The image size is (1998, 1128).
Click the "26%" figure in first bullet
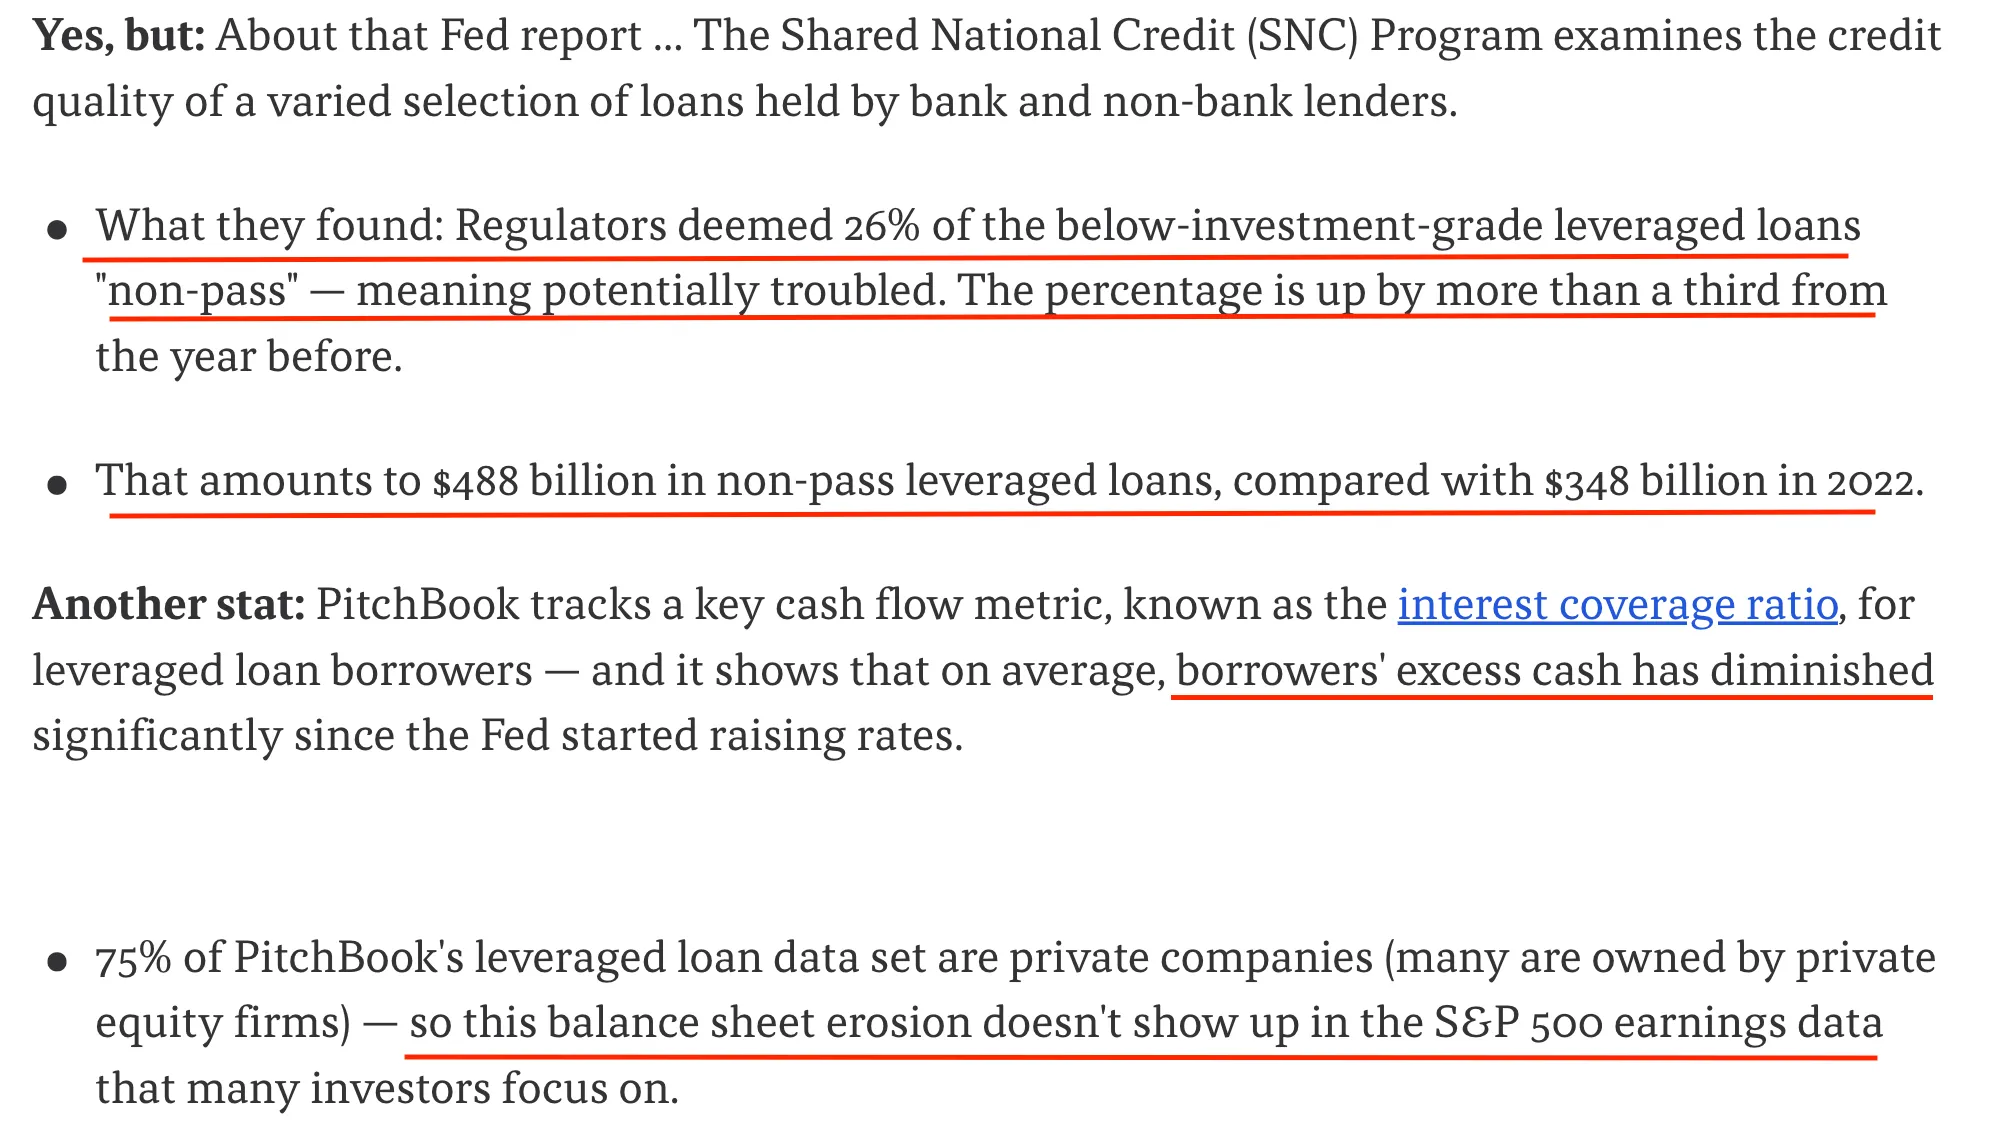[881, 227]
